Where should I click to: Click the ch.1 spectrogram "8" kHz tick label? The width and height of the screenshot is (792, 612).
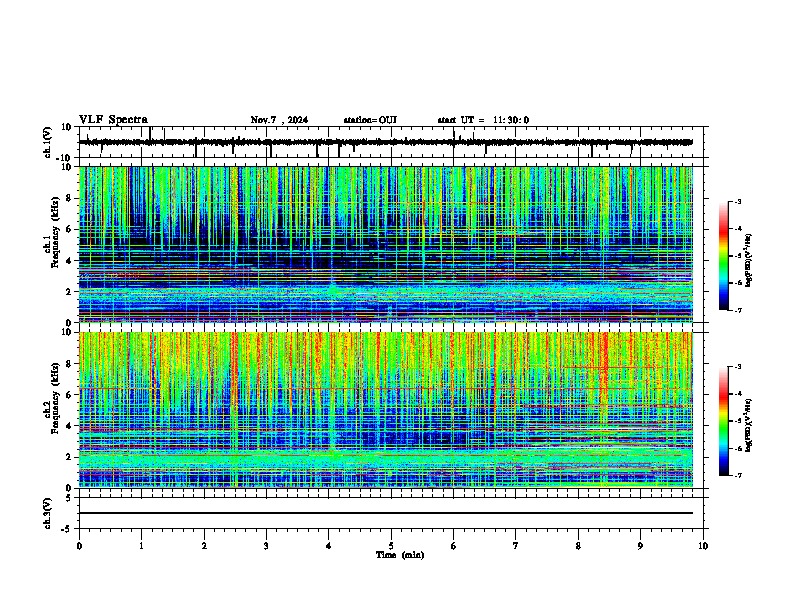click(x=70, y=198)
